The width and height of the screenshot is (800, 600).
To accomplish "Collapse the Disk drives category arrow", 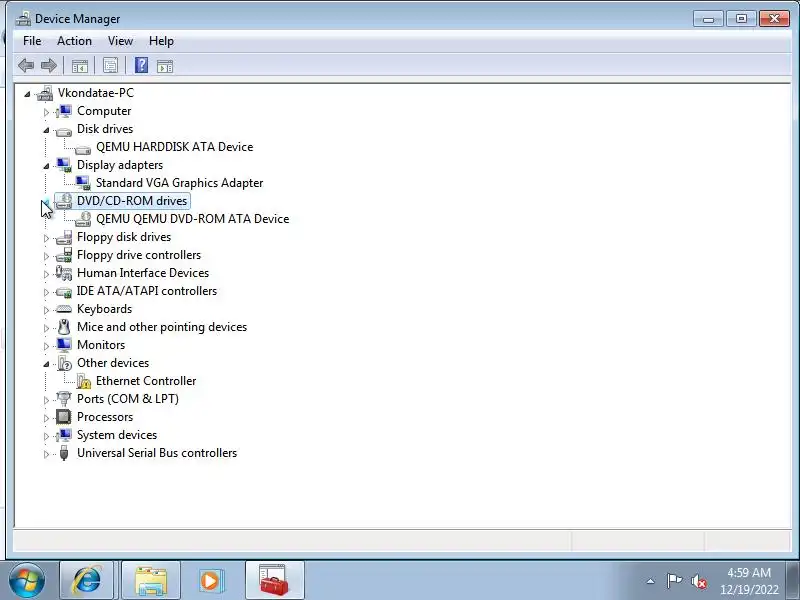I will tap(46, 130).
